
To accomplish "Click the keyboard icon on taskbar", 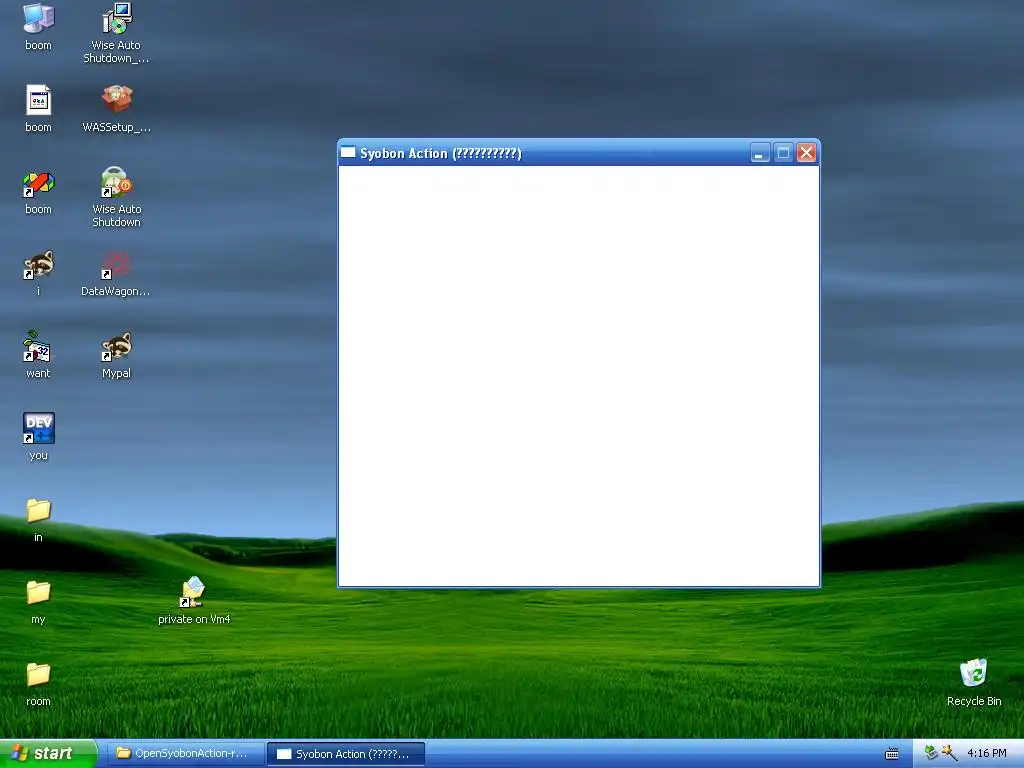I will pos(891,754).
